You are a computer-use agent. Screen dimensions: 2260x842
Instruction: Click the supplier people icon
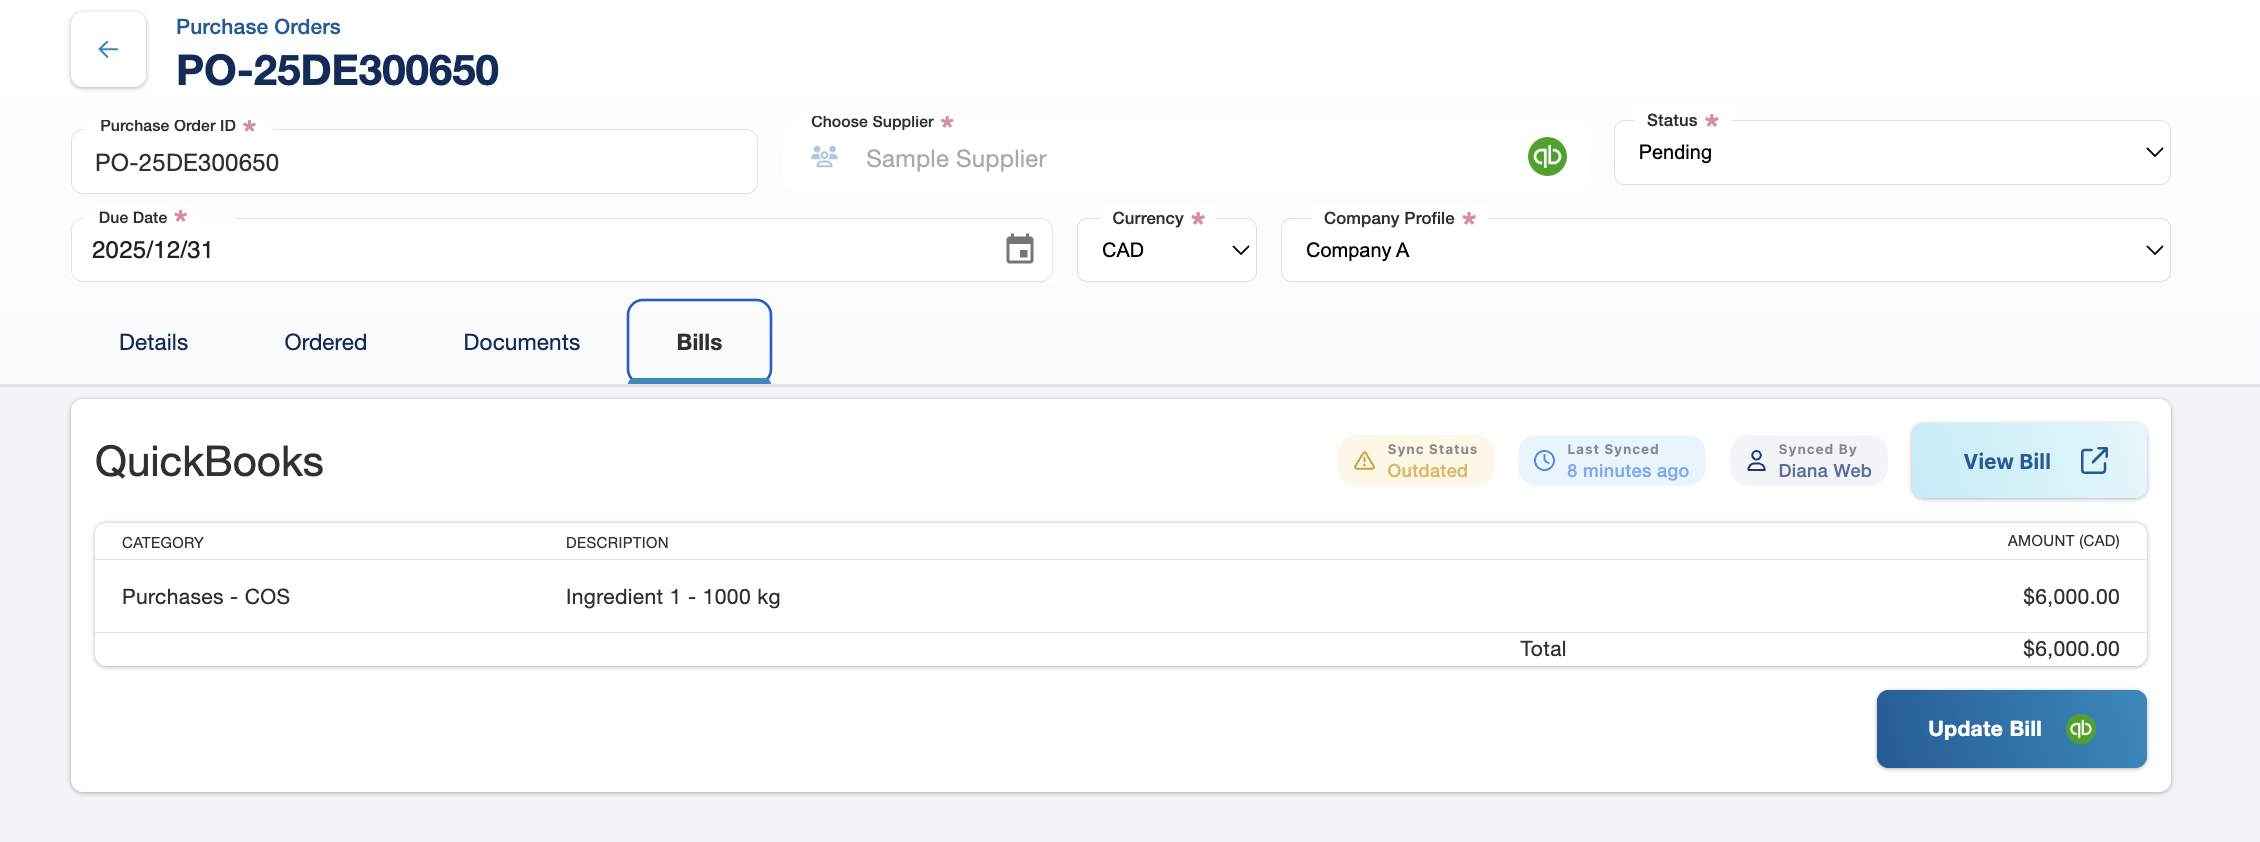[x=824, y=157]
